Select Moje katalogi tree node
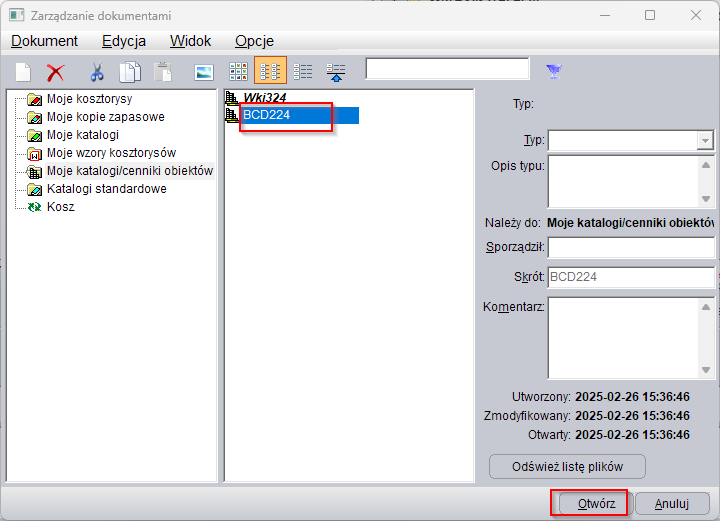The height and width of the screenshot is (521, 720). 83,134
